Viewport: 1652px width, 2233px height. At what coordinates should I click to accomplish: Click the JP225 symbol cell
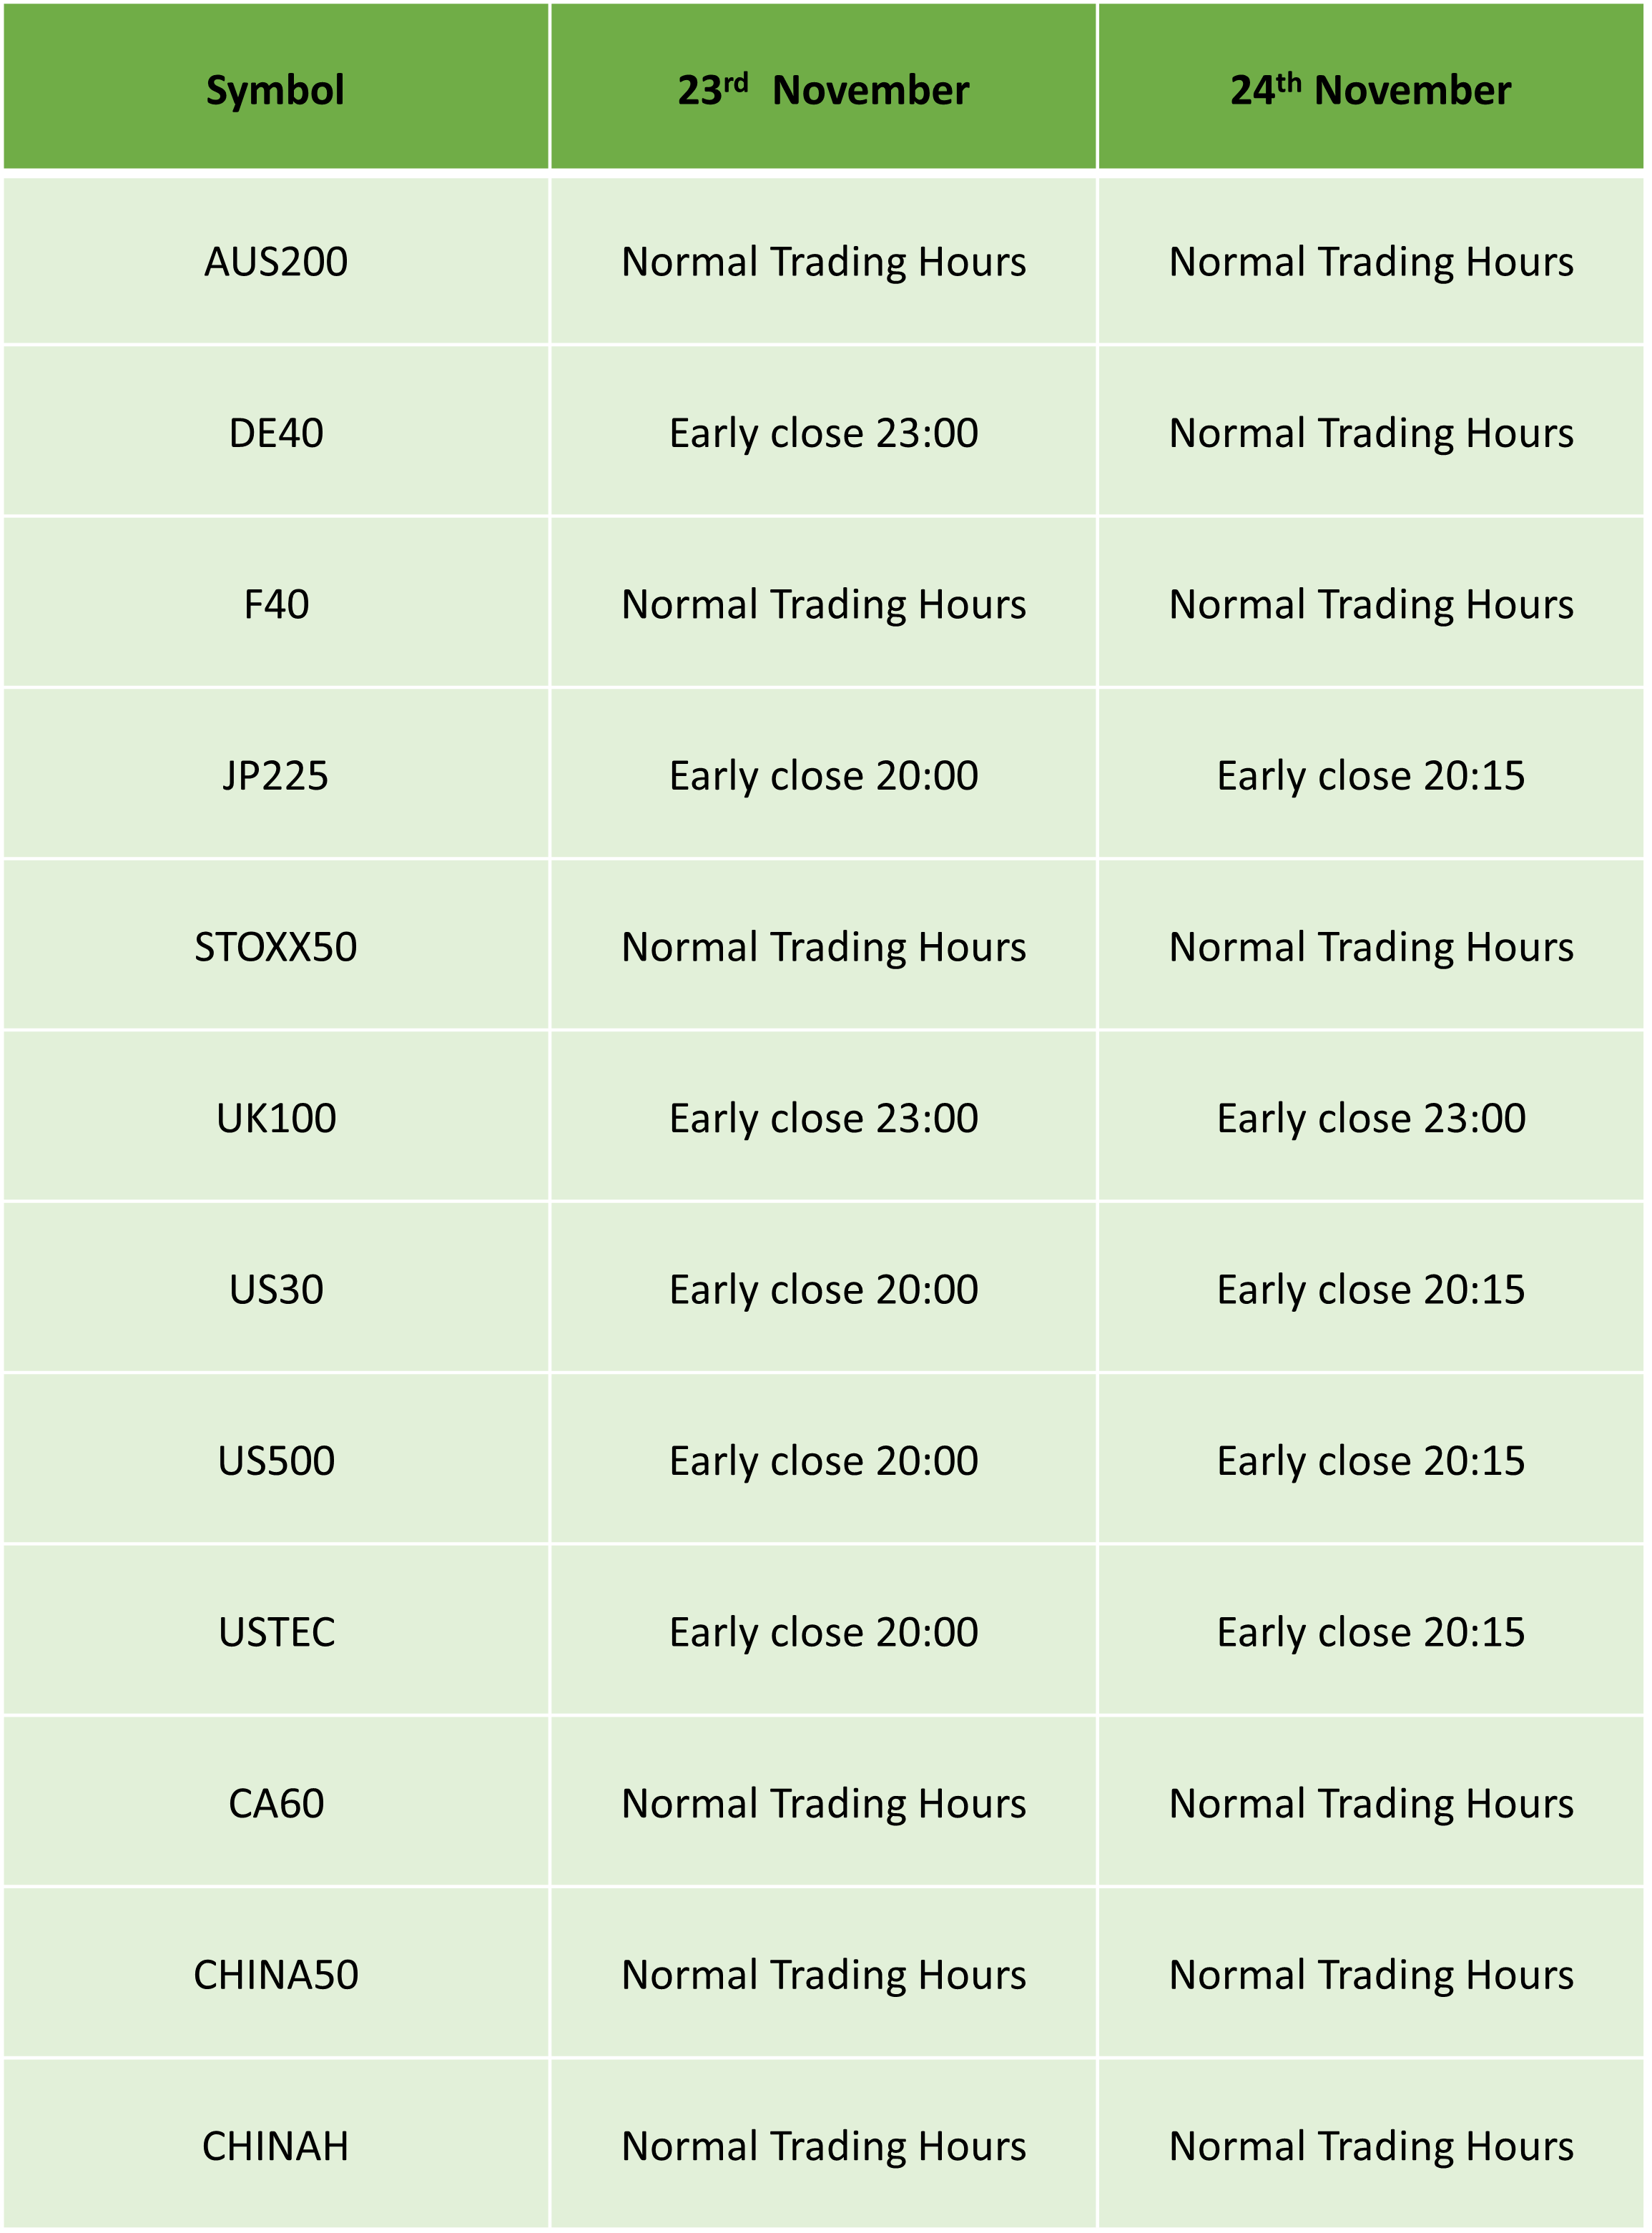tap(276, 774)
